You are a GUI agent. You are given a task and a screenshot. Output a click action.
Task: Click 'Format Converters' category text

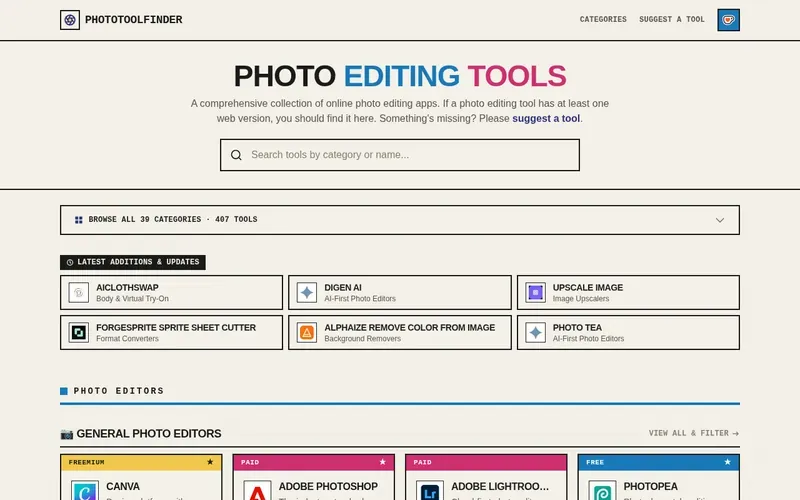pyautogui.click(x=127, y=339)
